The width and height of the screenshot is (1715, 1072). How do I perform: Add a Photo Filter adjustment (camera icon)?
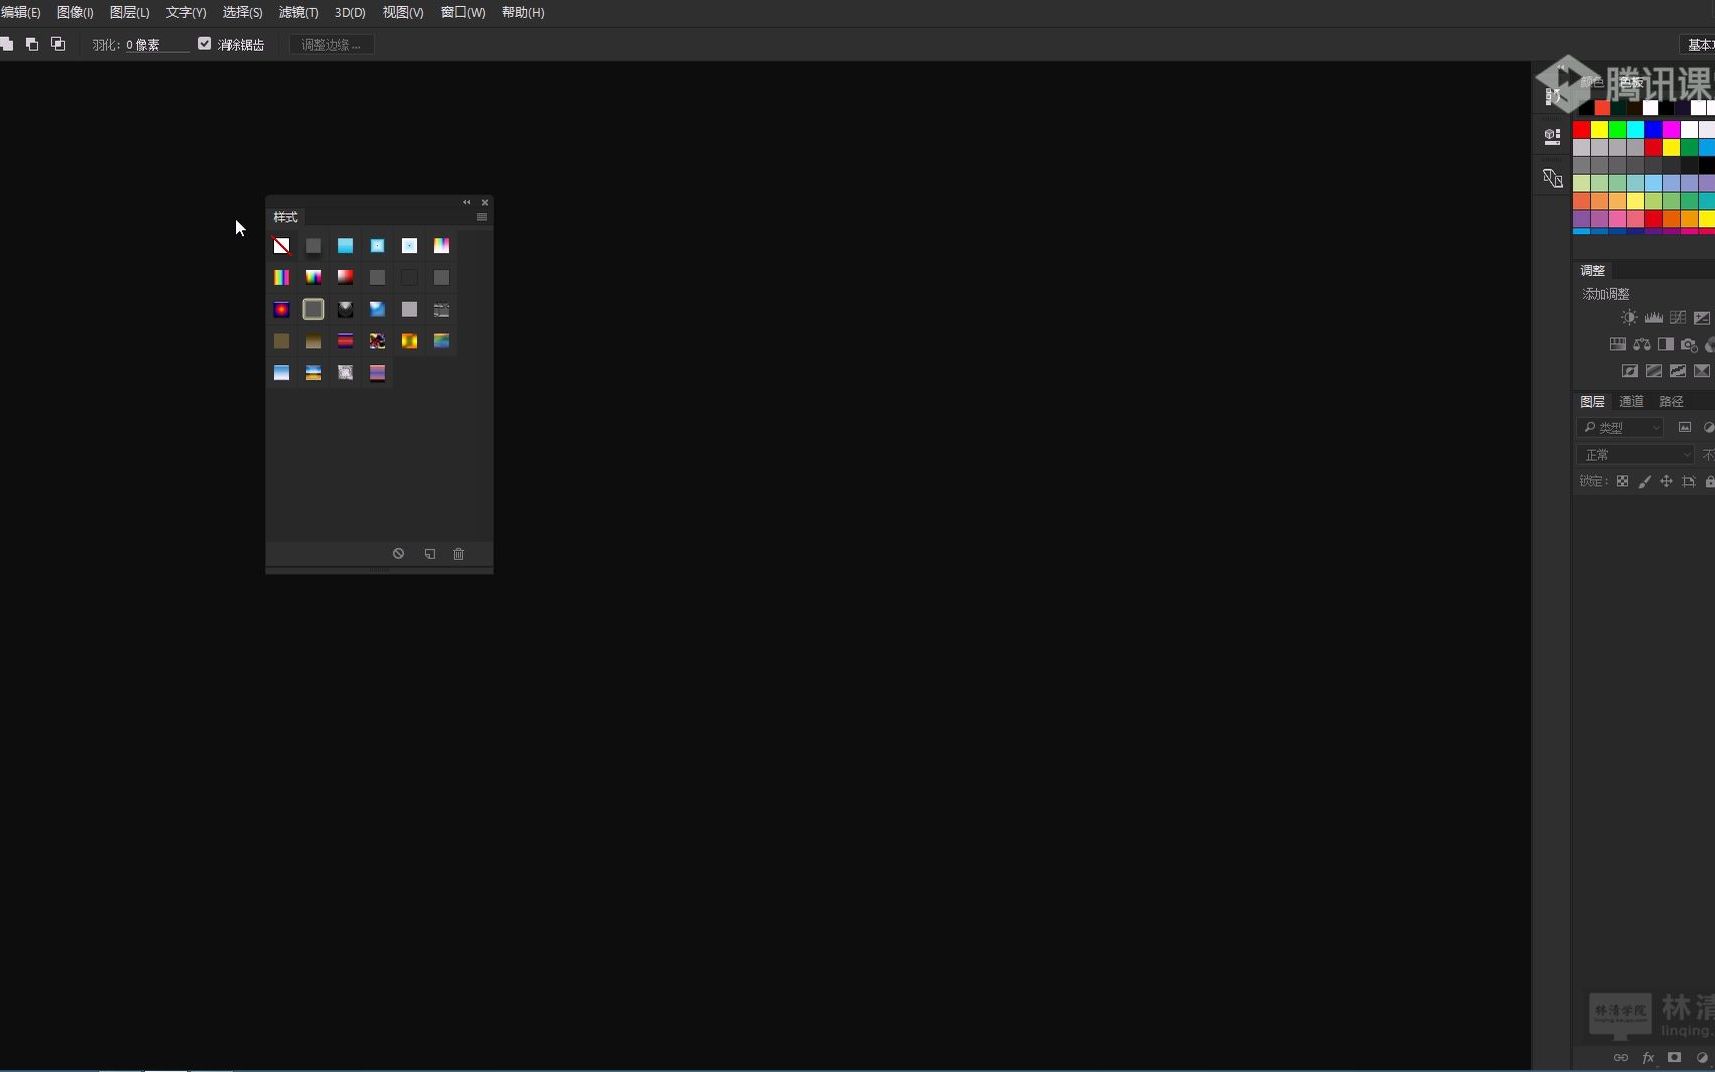click(x=1690, y=344)
